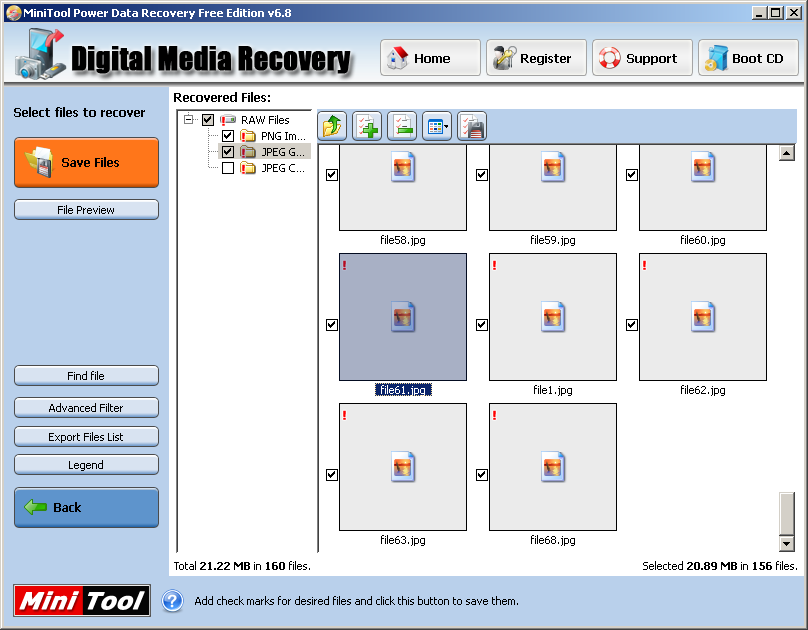Select the JPEG G... folder in tree

coord(283,152)
